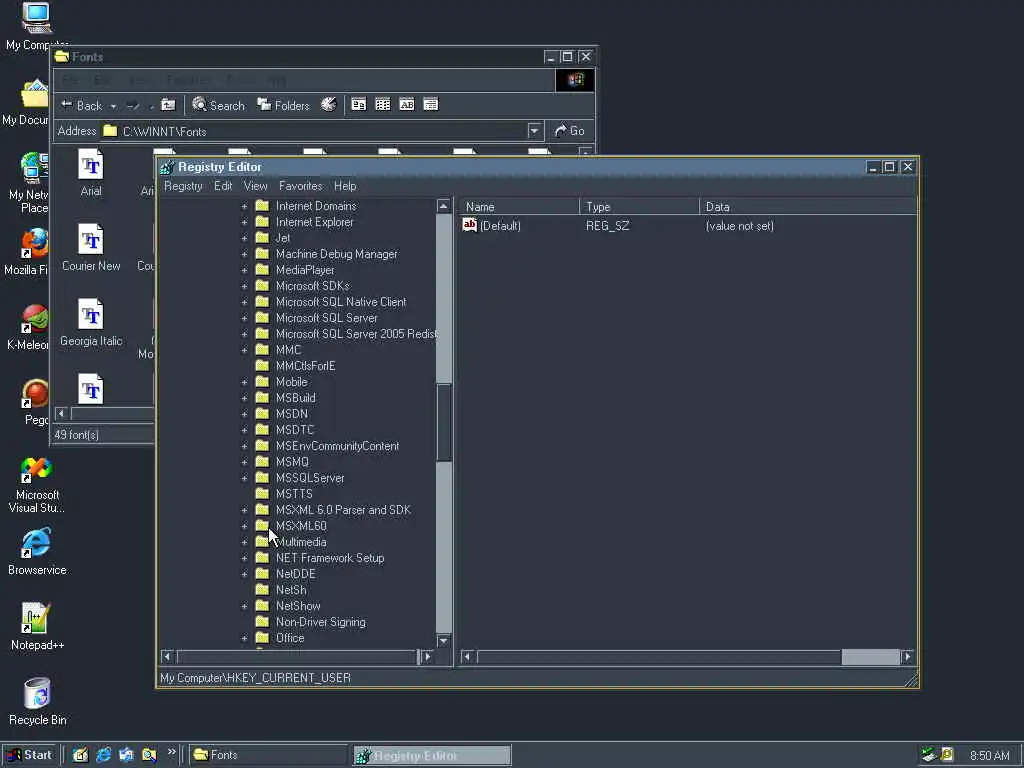The height and width of the screenshot is (768, 1024).
Task: Select the NET Framework Setup key
Action: click(x=330, y=558)
